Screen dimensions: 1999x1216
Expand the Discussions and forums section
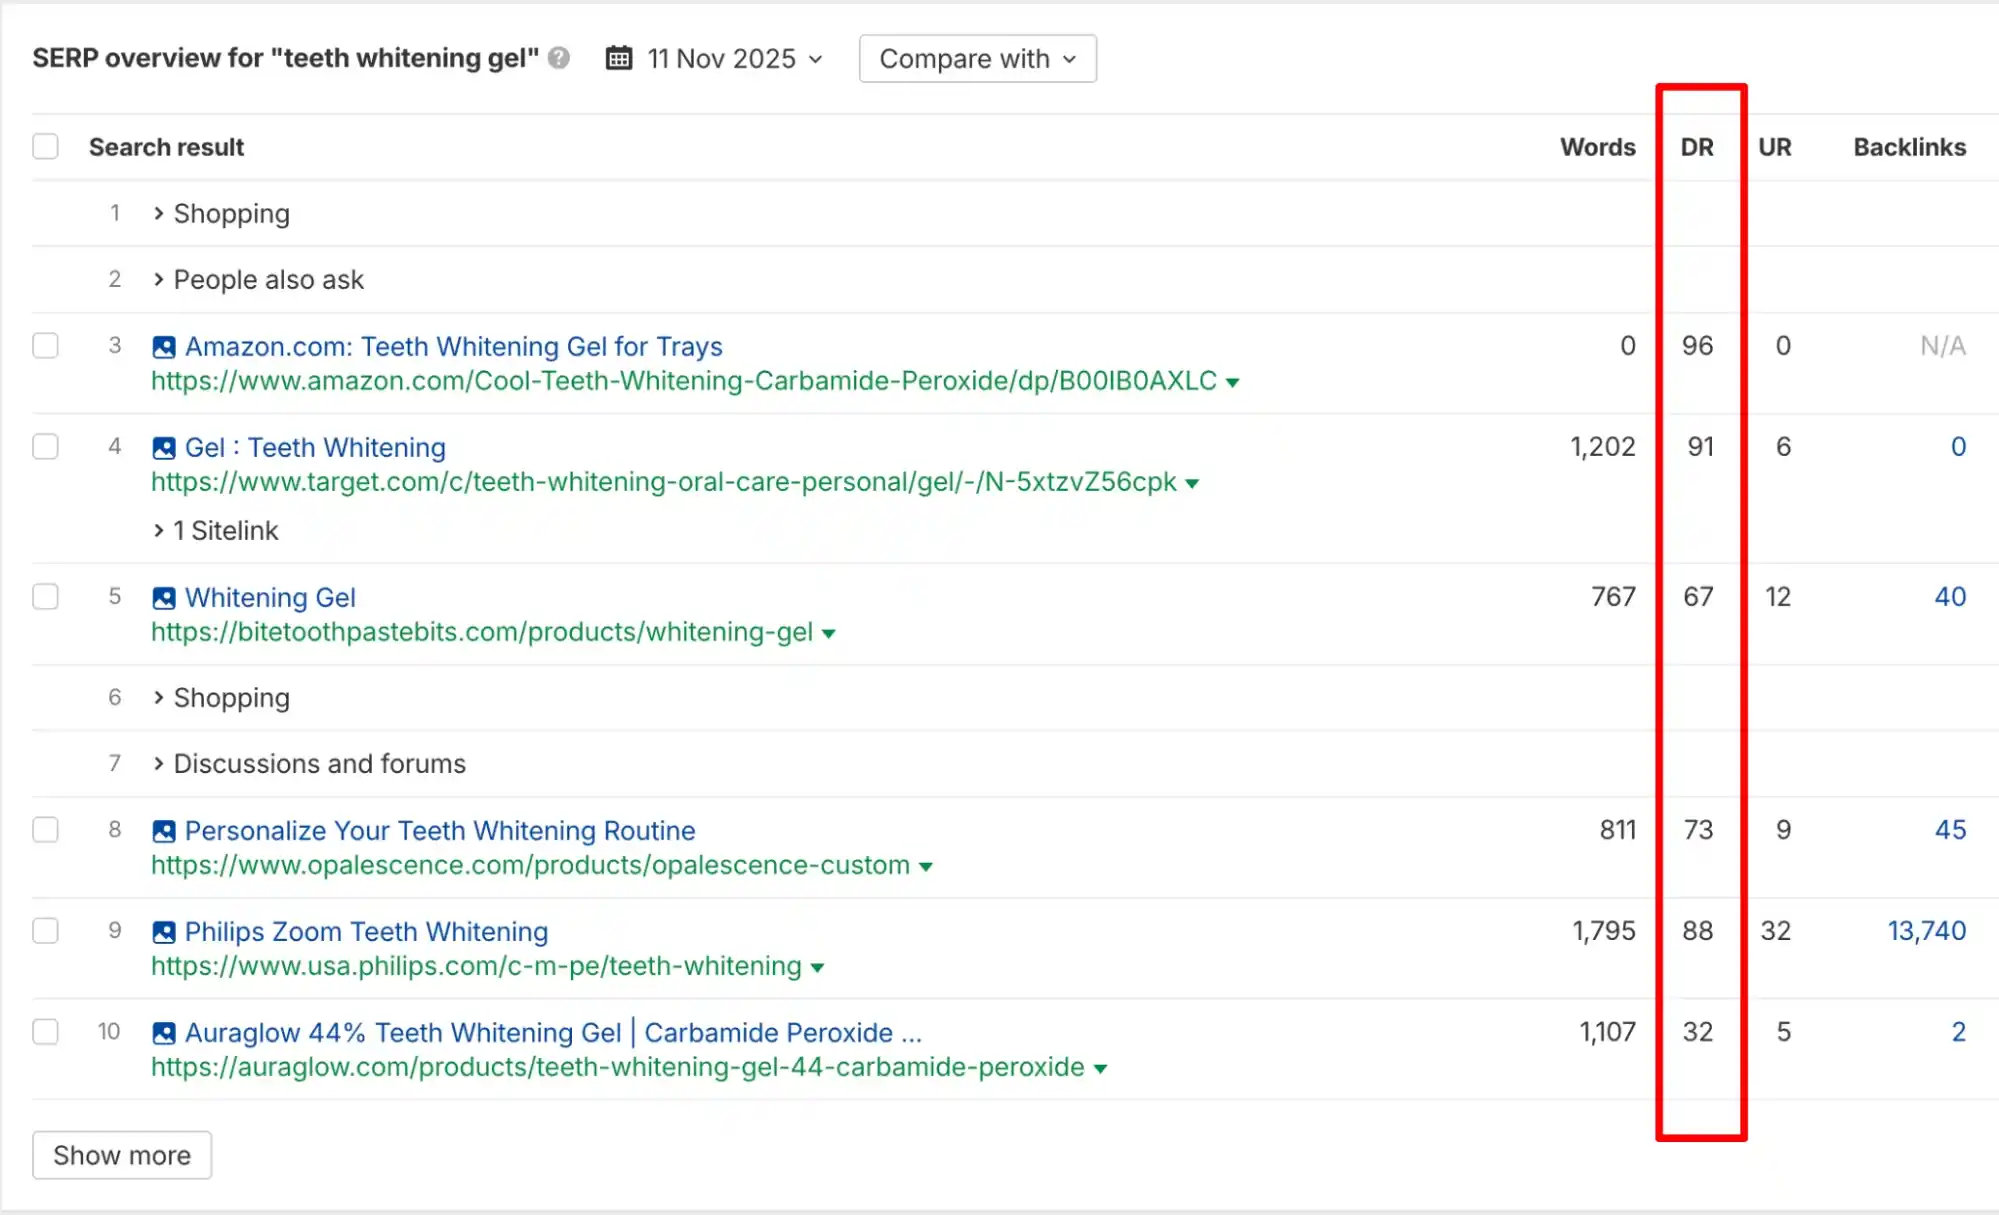pyautogui.click(x=310, y=763)
